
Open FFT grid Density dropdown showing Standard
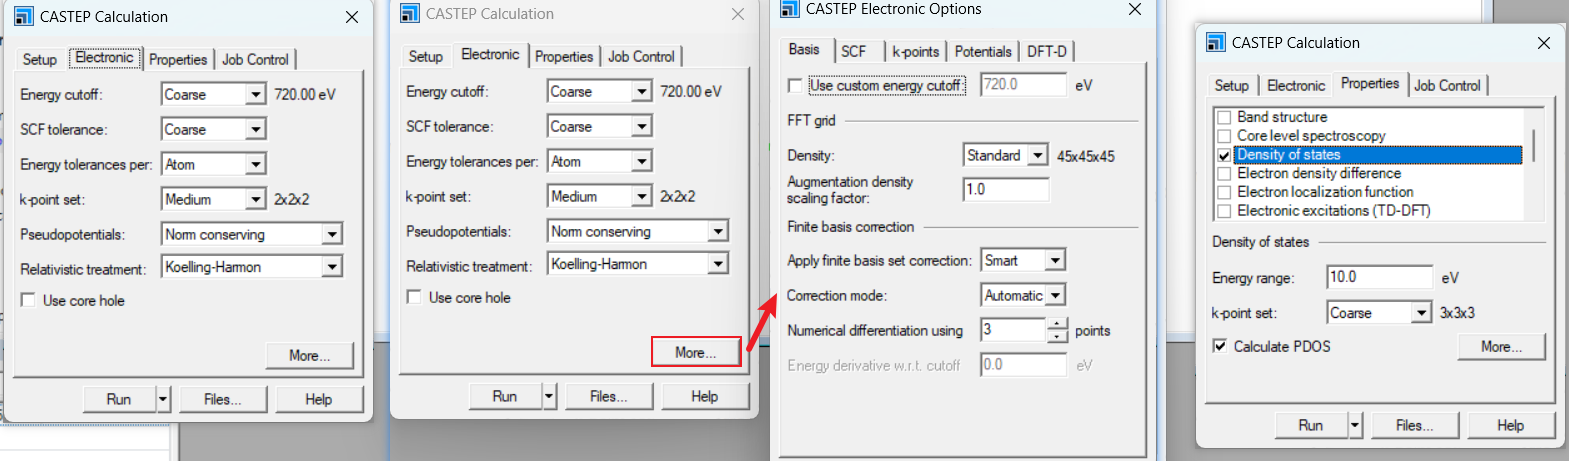coord(1038,156)
